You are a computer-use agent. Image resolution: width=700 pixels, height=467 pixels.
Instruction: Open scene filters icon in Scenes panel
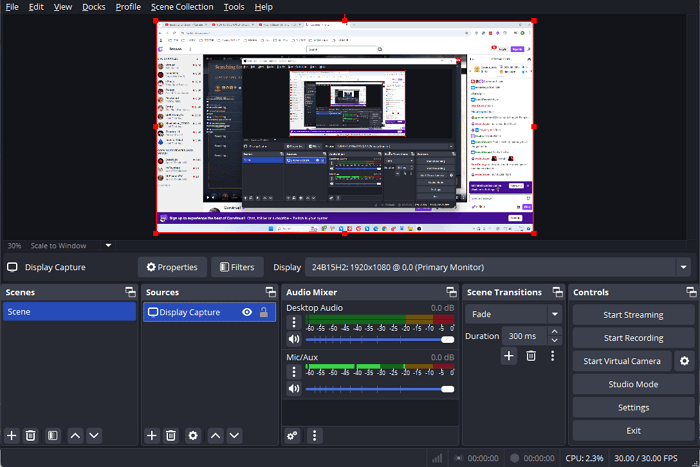tap(53, 435)
